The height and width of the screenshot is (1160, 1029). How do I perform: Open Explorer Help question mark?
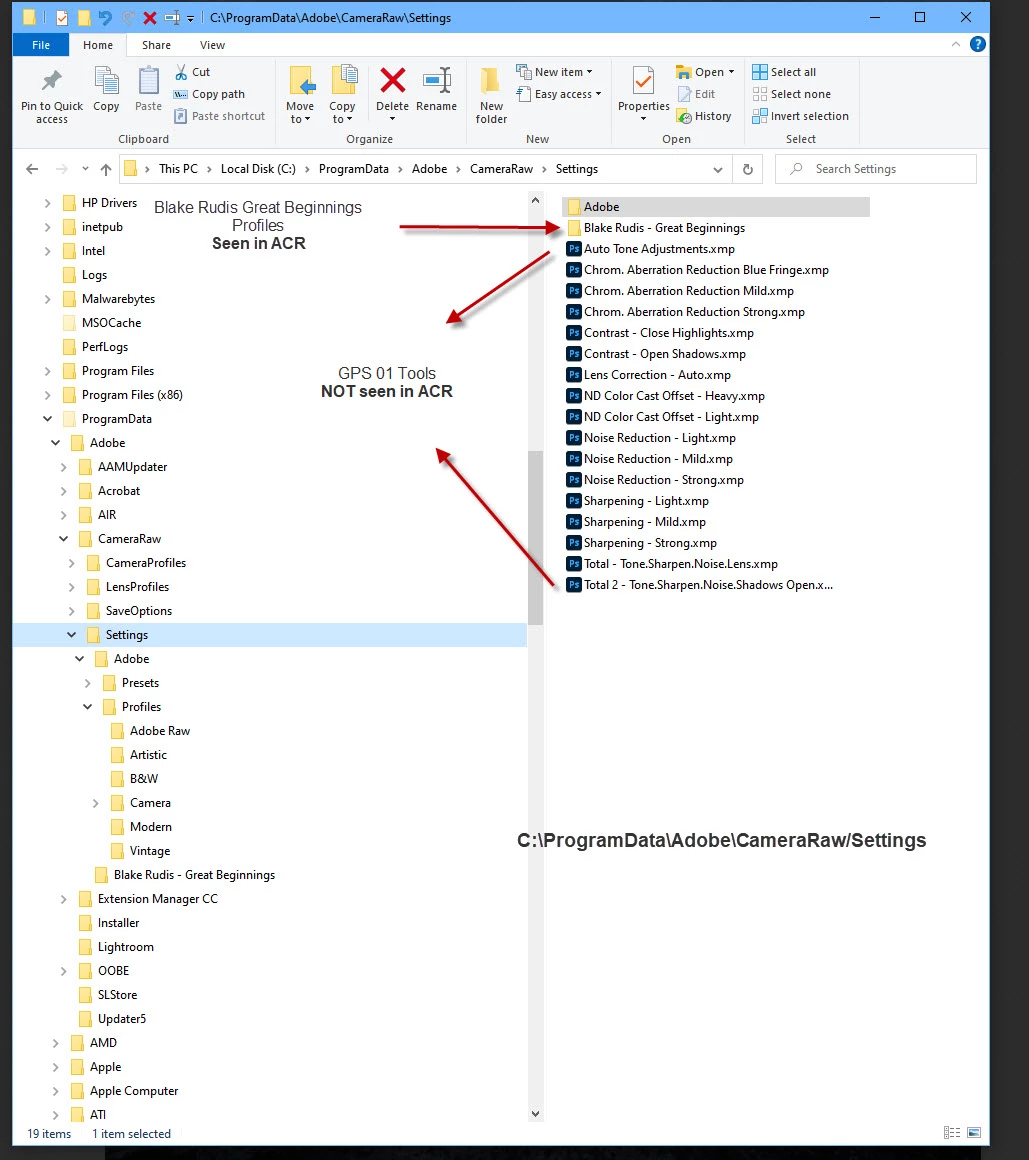977,44
